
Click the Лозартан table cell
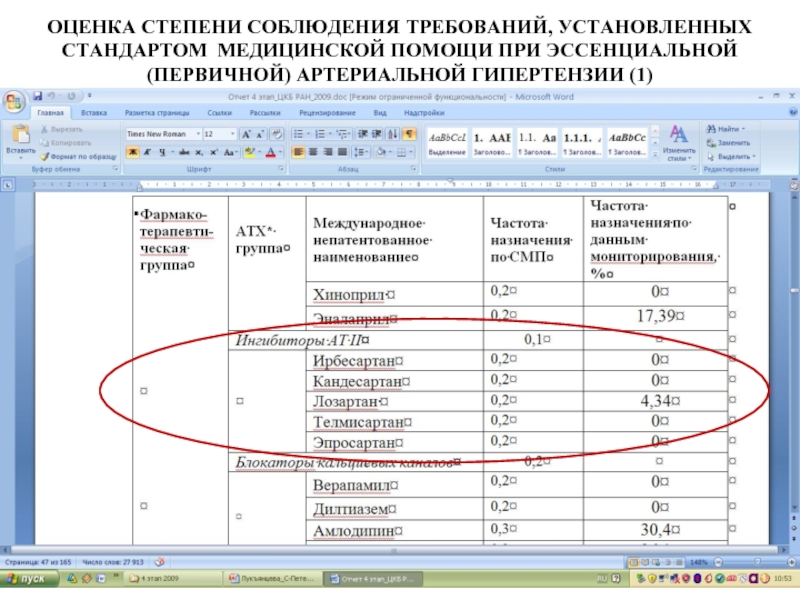point(394,402)
